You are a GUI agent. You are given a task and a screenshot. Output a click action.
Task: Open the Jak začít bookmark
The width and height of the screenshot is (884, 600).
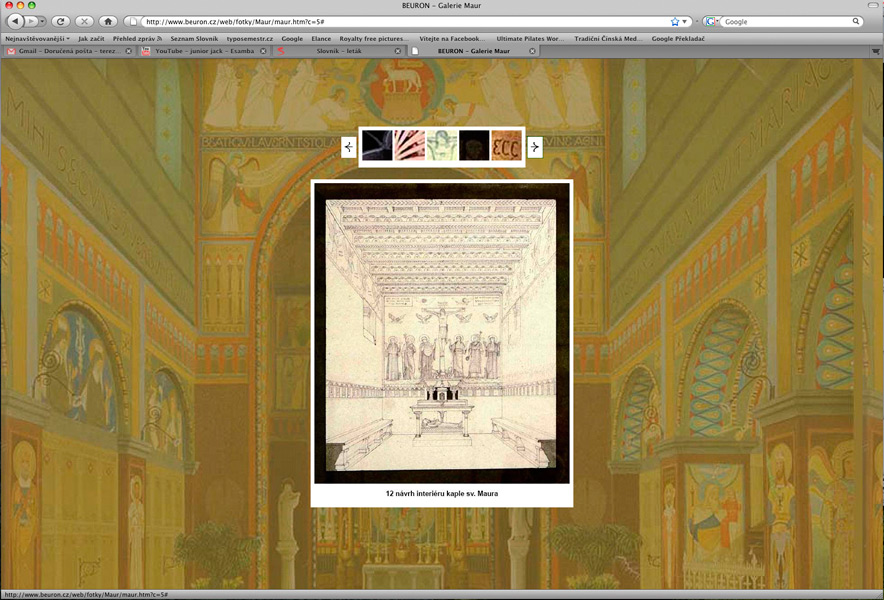click(x=91, y=39)
